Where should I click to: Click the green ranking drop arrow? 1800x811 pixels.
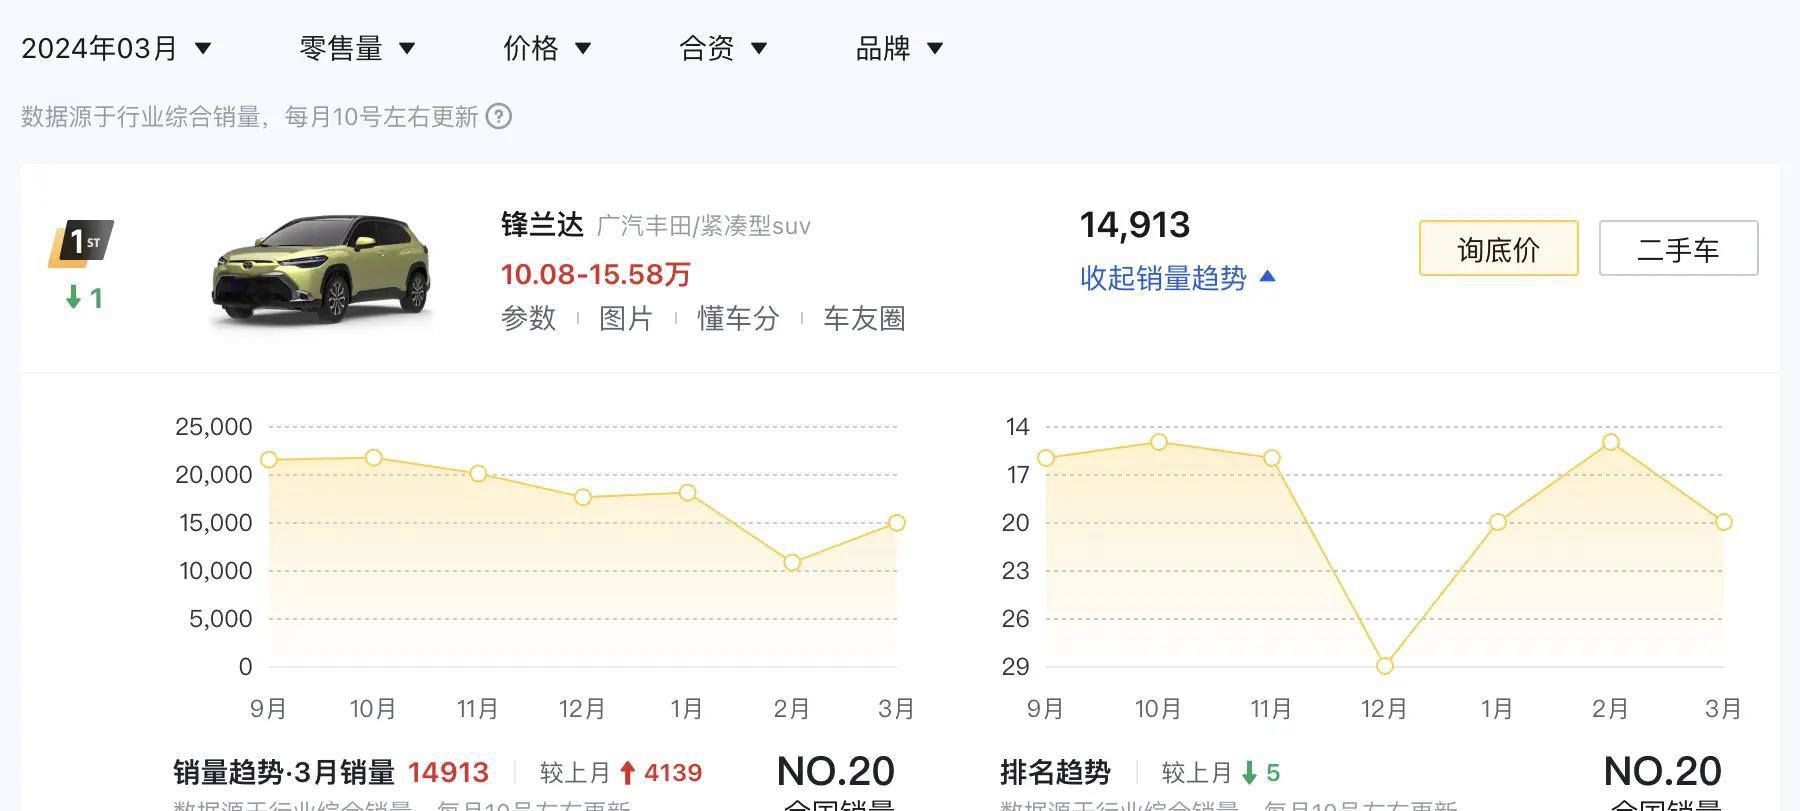[x=1249, y=772]
